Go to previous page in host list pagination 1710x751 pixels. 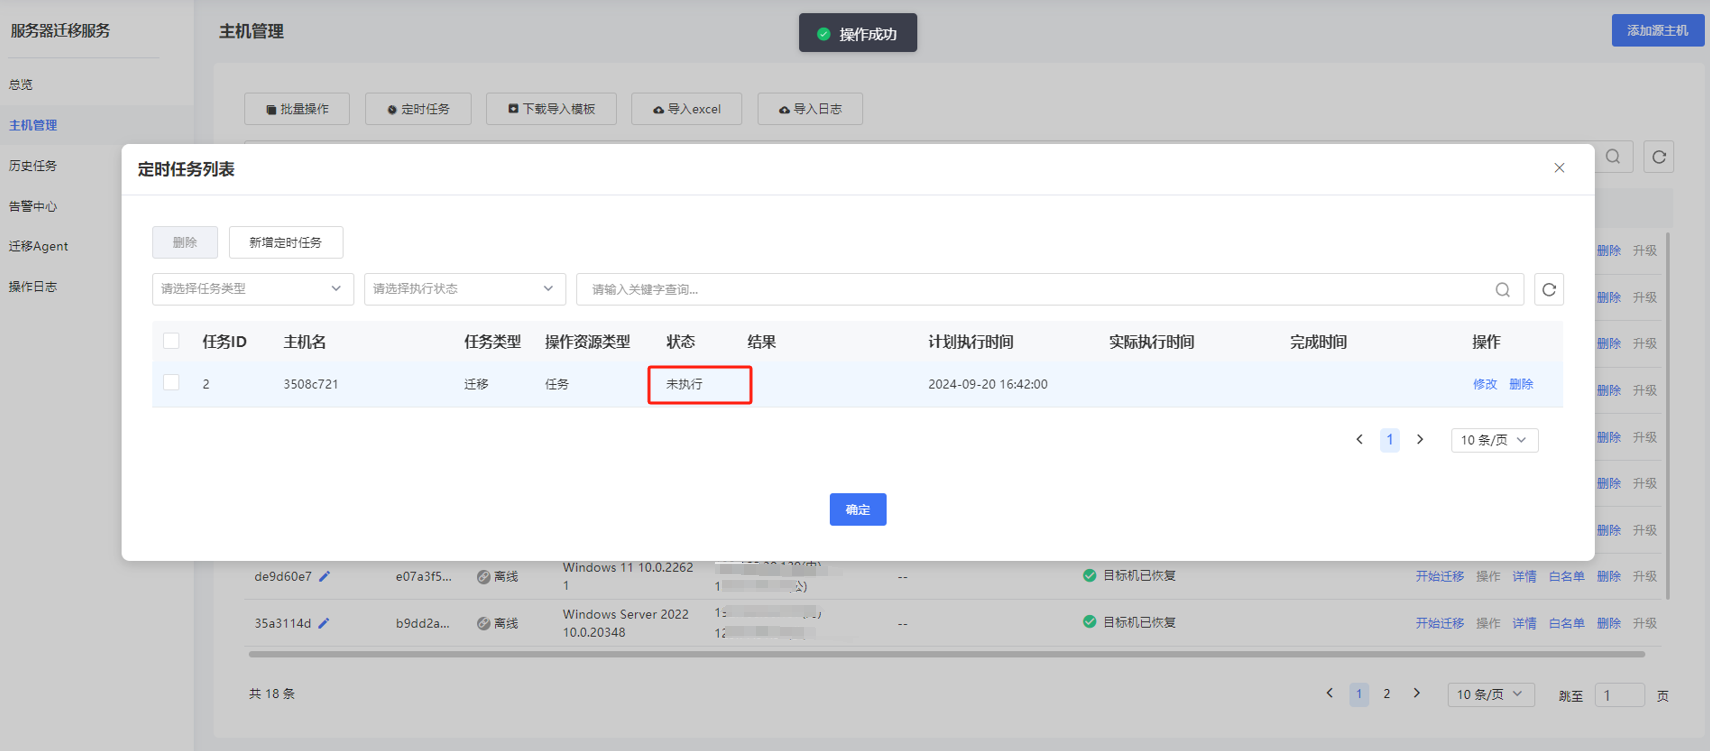coord(1329,694)
